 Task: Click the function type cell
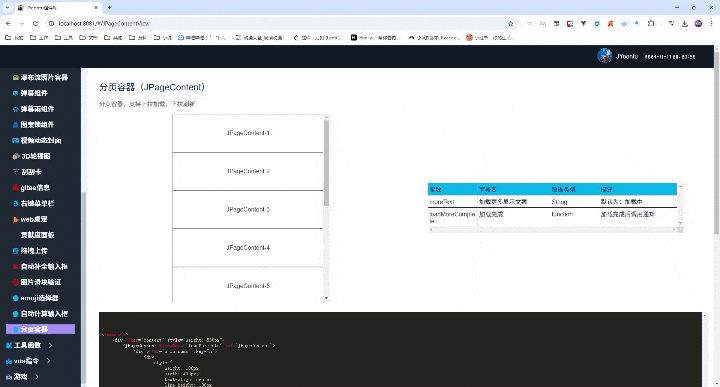(574, 217)
